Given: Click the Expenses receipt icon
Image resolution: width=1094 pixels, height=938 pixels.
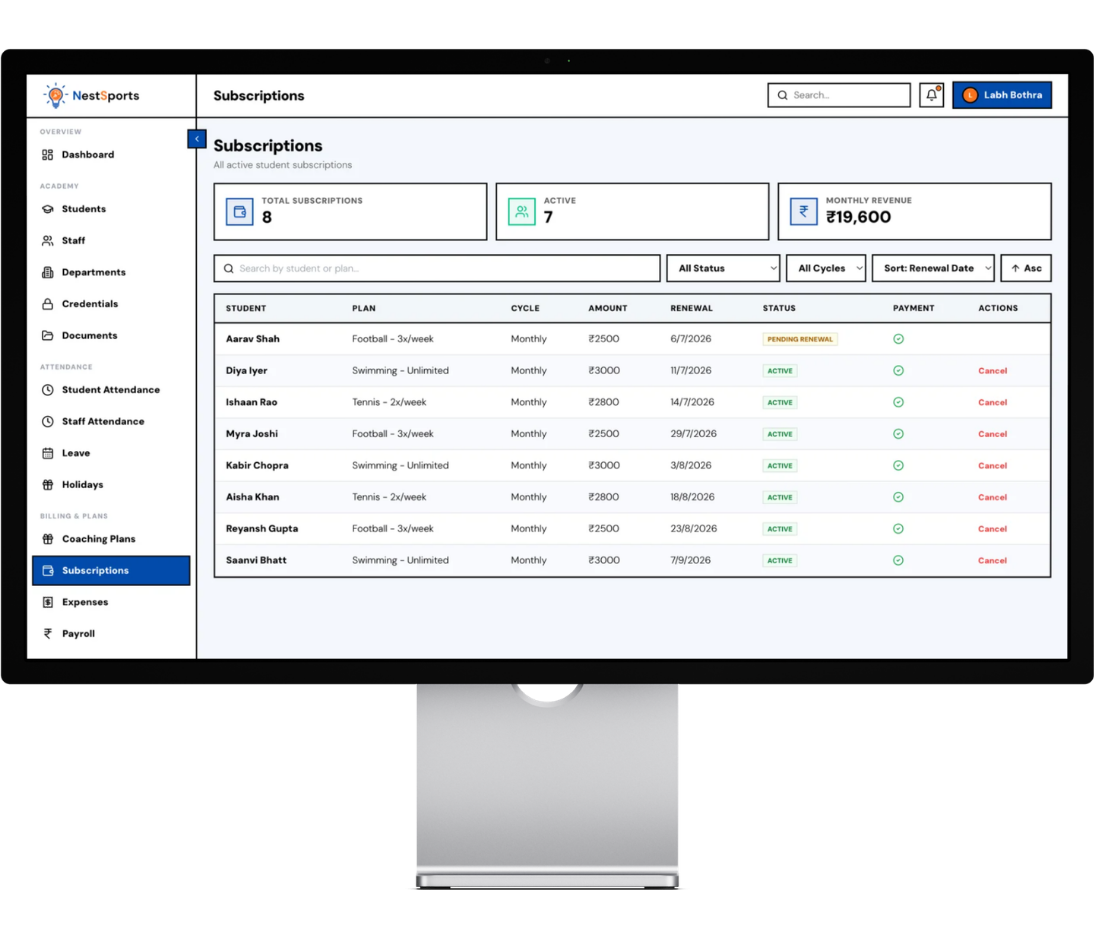Looking at the screenshot, I should (x=47, y=602).
